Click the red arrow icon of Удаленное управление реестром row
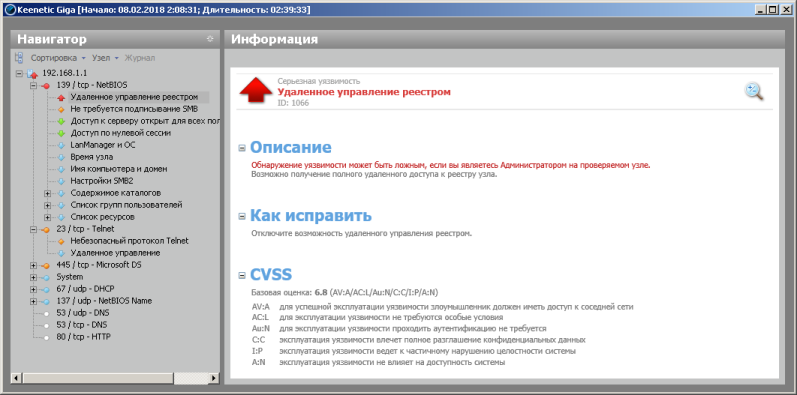This screenshot has width=797, height=395. click(61, 98)
